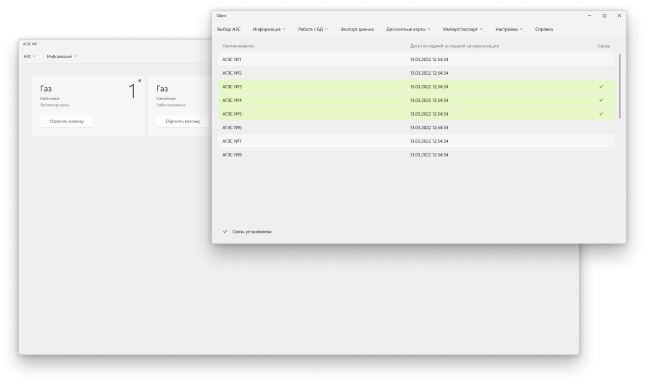Click the sync date in the АГЗС №3 row
The height and width of the screenshot is (383, 647).
point(429,87)
